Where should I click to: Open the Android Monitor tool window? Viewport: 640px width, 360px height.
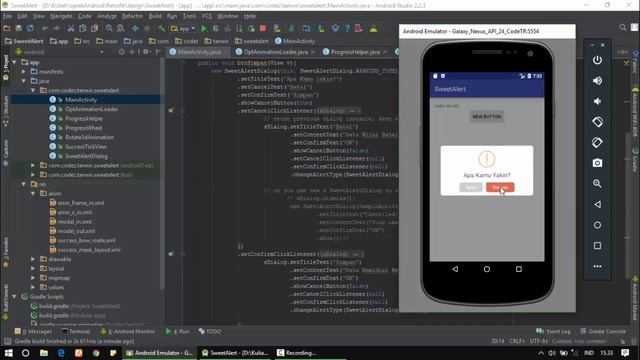[128, 331]
